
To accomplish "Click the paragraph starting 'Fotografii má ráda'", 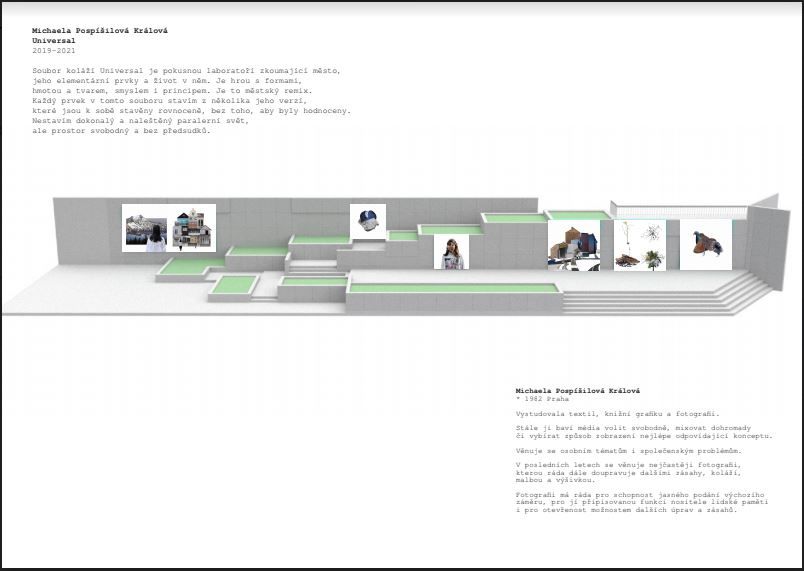I will [x=640, y=502].
